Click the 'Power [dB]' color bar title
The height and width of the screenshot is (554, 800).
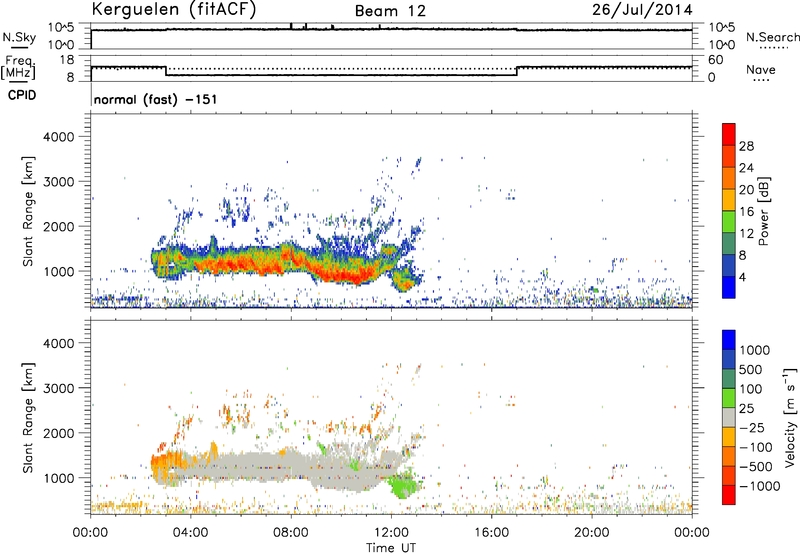point(763,211)
